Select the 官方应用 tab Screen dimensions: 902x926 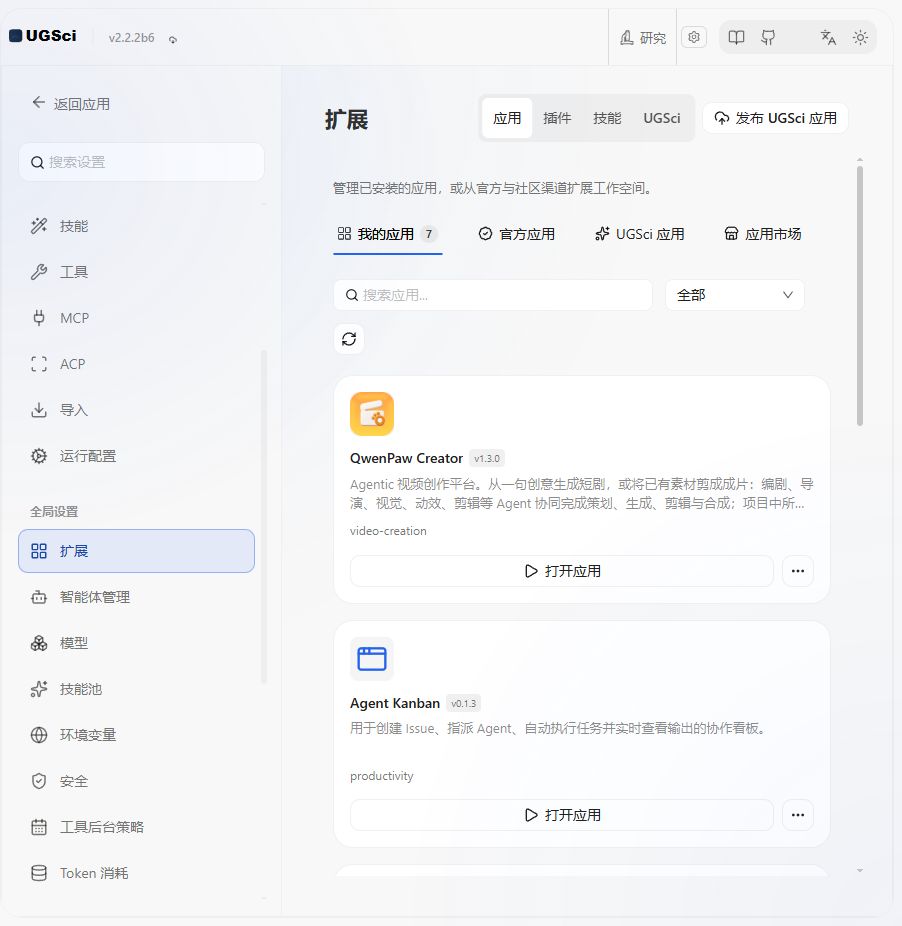[x=517, y=234]
